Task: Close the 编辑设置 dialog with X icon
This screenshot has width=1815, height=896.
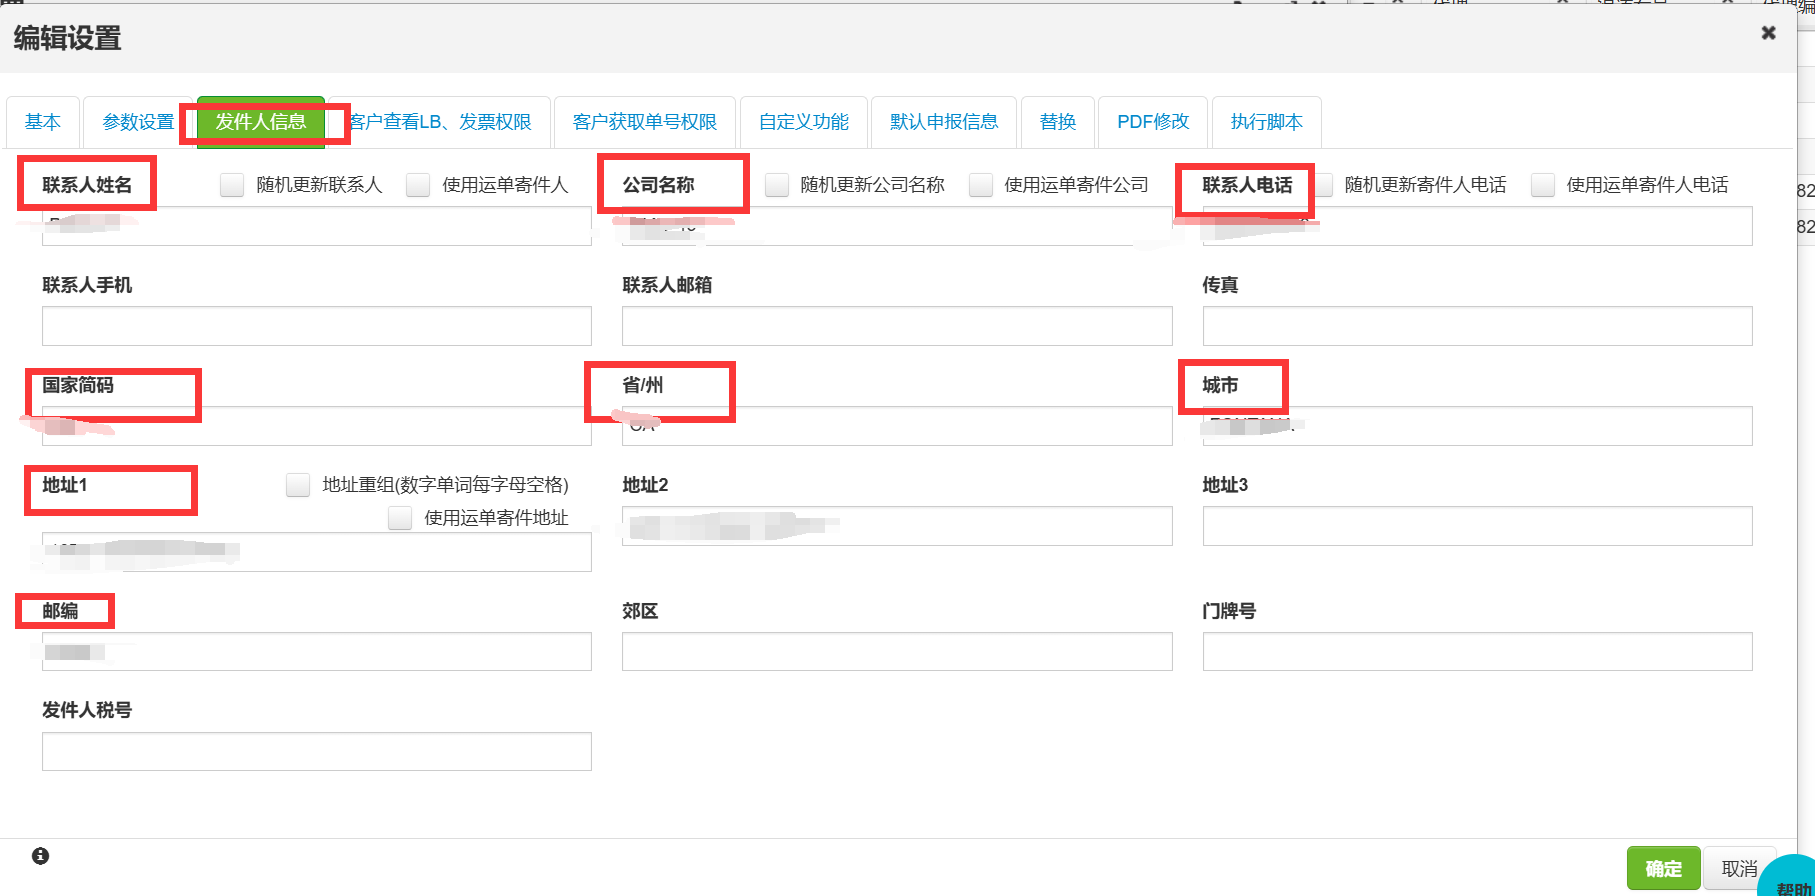Action: [x=1768, y=33]
